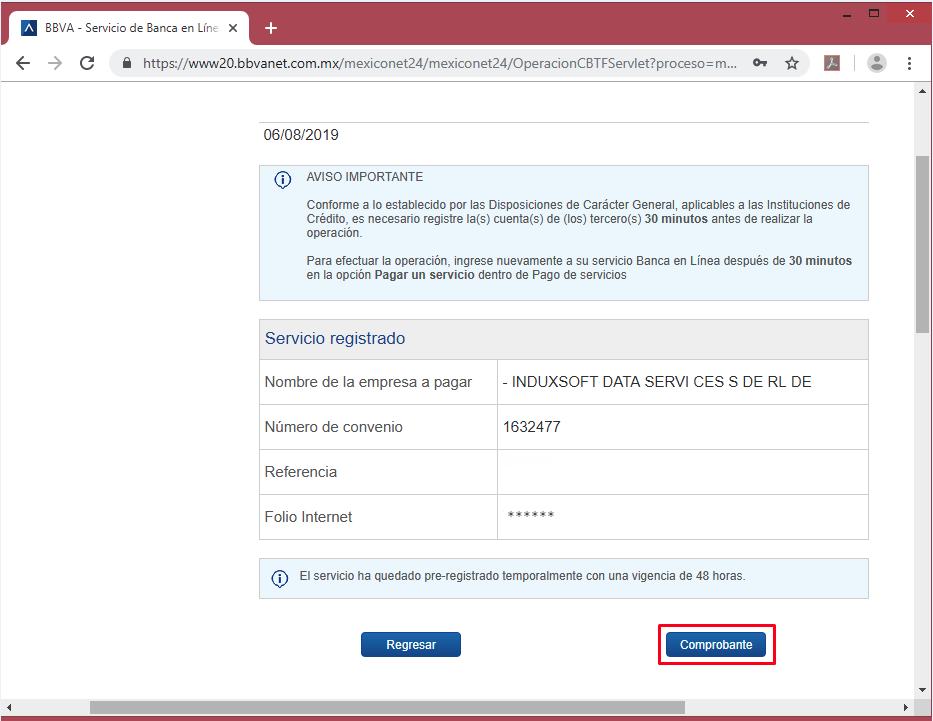
Task: Click the horizontal scrollbar thumb
Action: coord(387,707)
